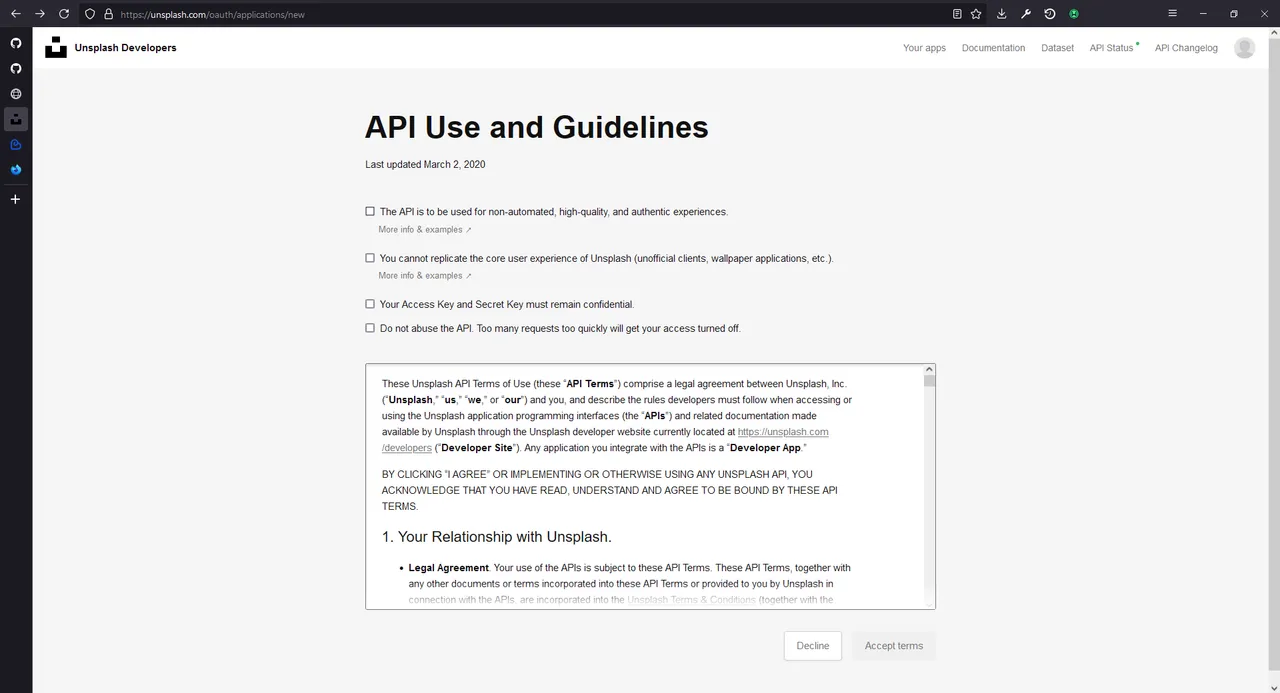This screenshot has height=693, width=1280.
Task: View API Status
Action: pyautogui.click(x=1113, y=48)
